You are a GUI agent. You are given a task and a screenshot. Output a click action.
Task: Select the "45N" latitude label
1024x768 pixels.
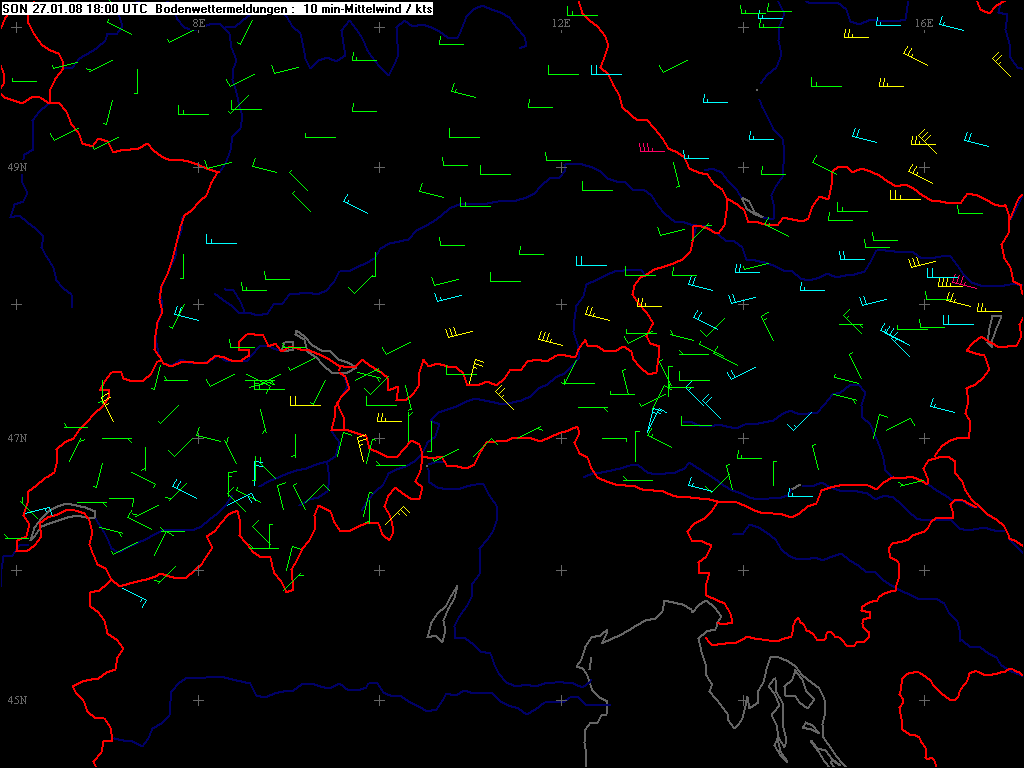[17, 700]
